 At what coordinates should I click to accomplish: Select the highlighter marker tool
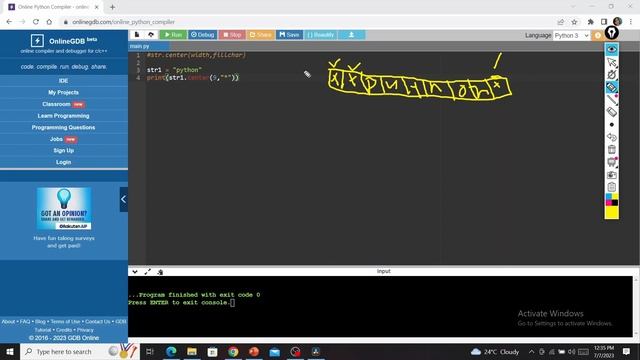tap(611, 87)
